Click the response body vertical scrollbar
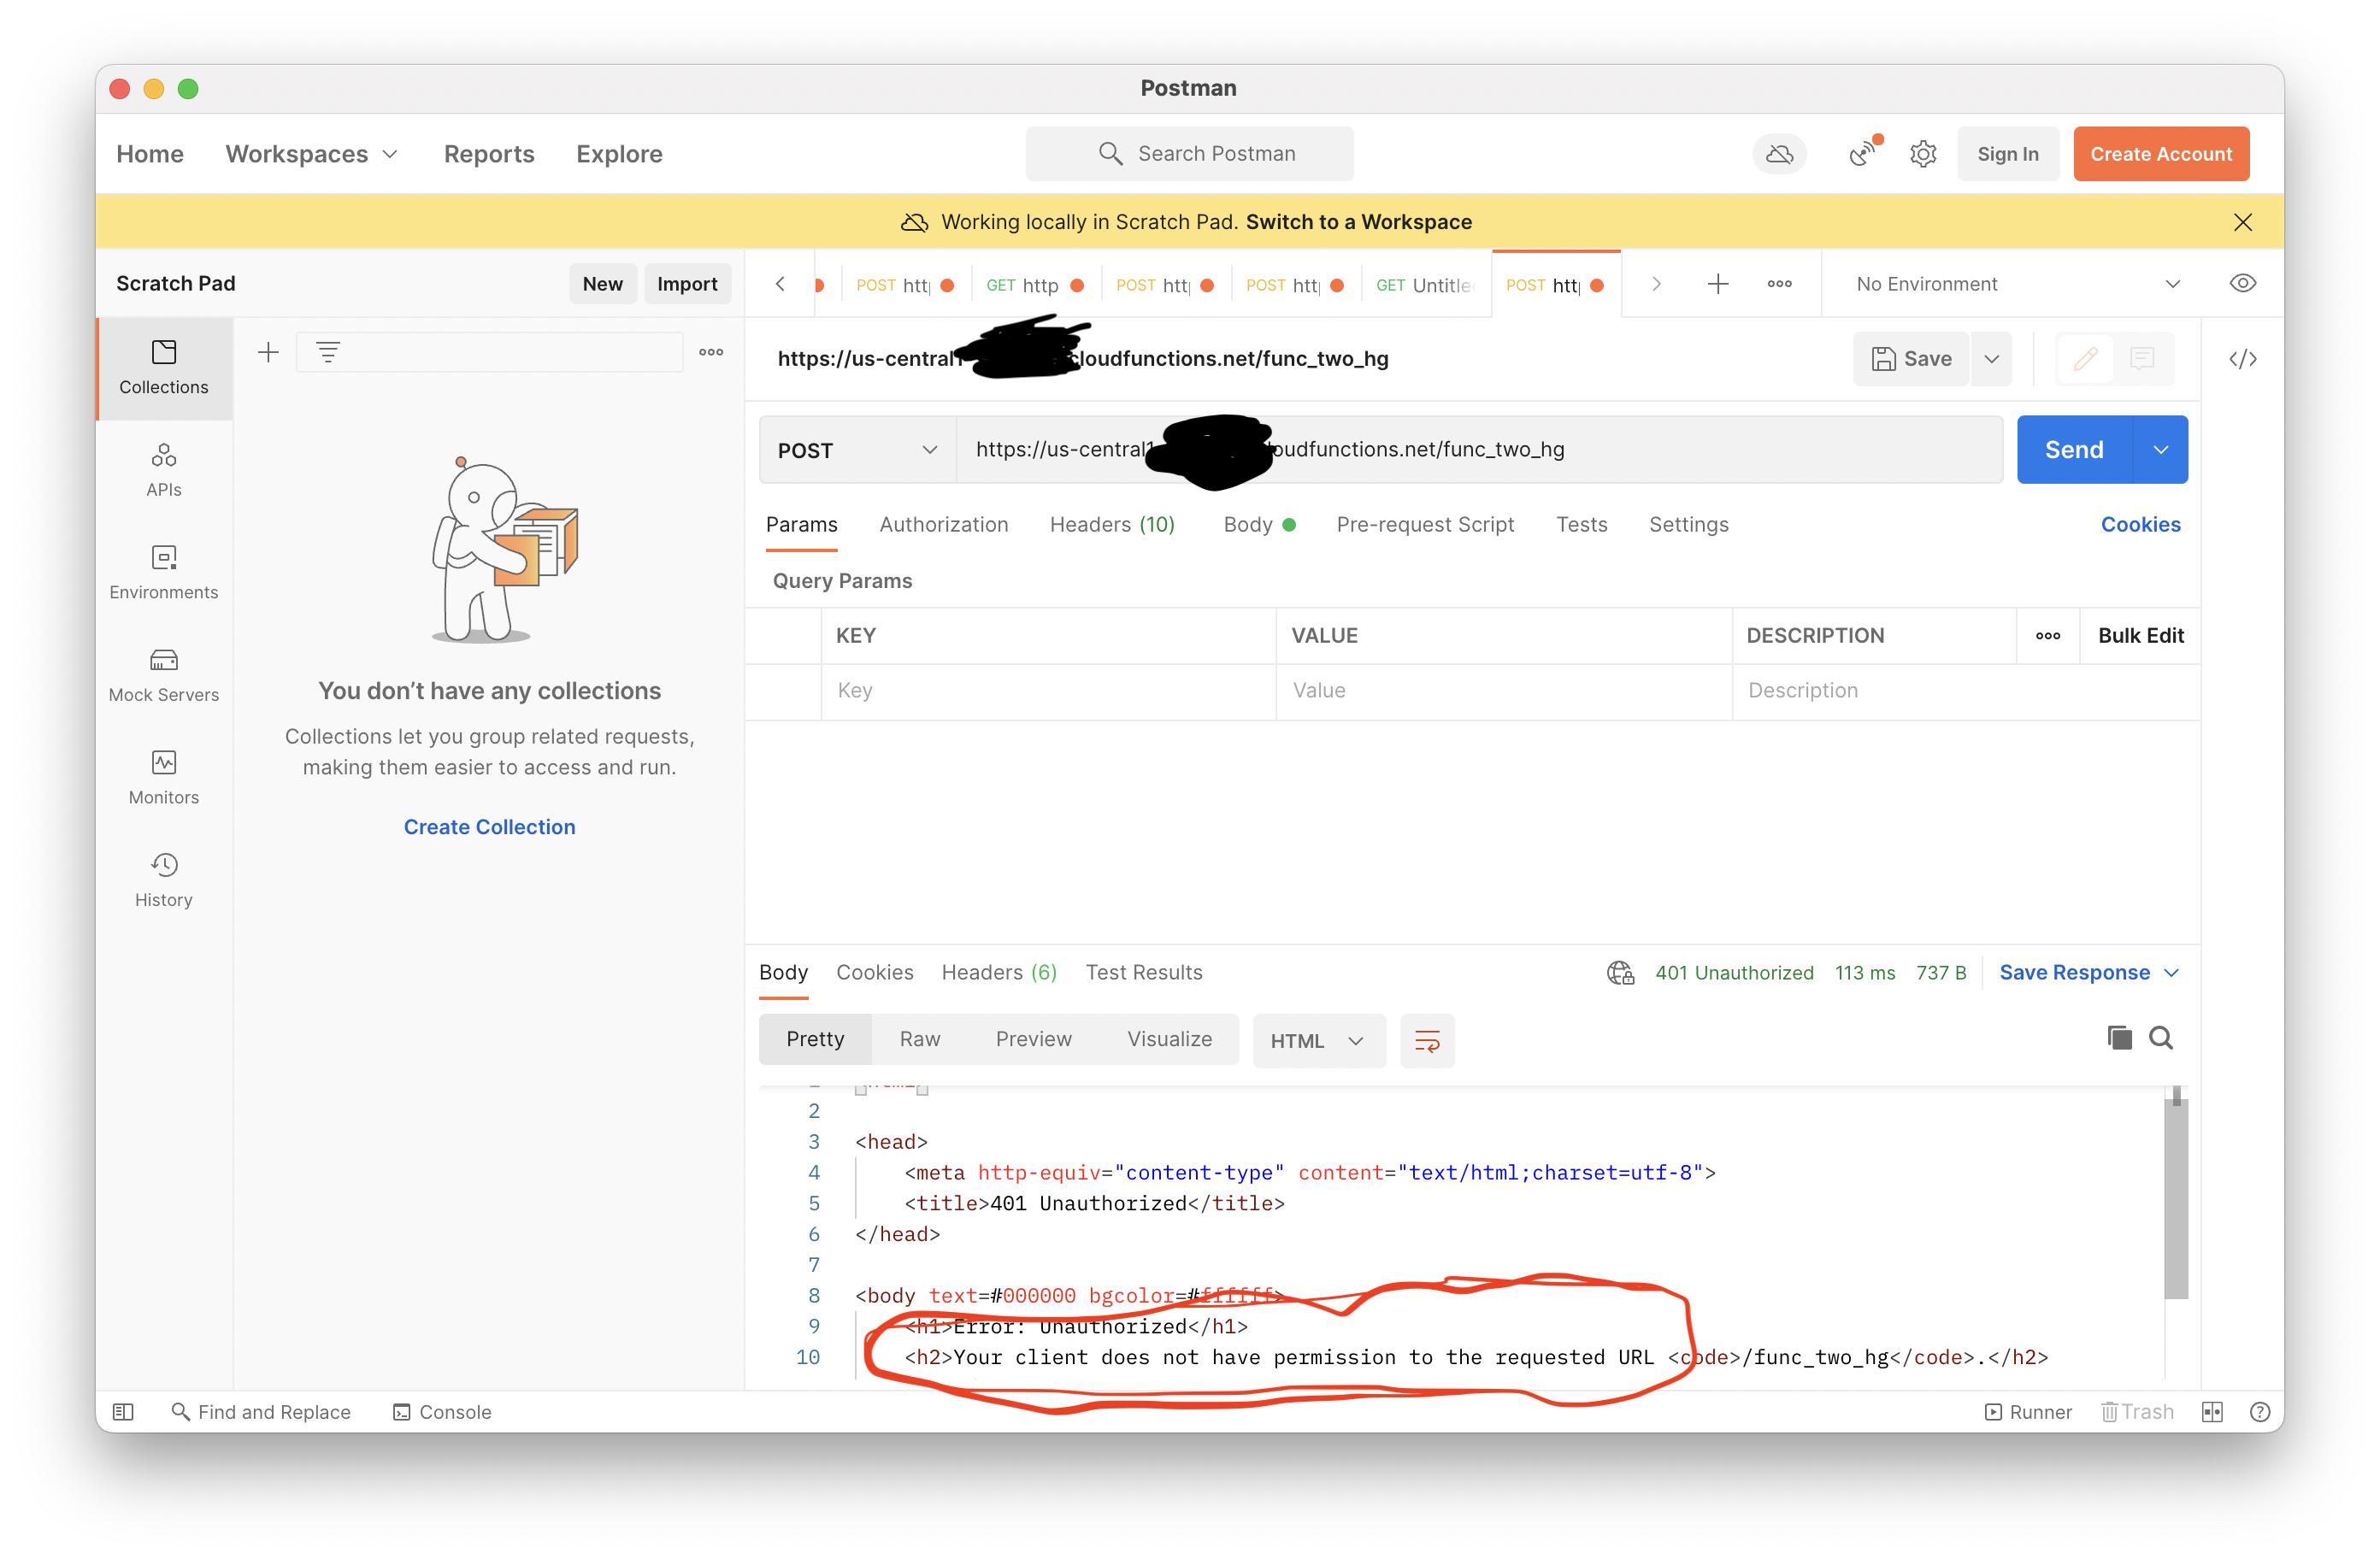The height and width of the screenshot is (1559, 2380). click(2176, 1200)
